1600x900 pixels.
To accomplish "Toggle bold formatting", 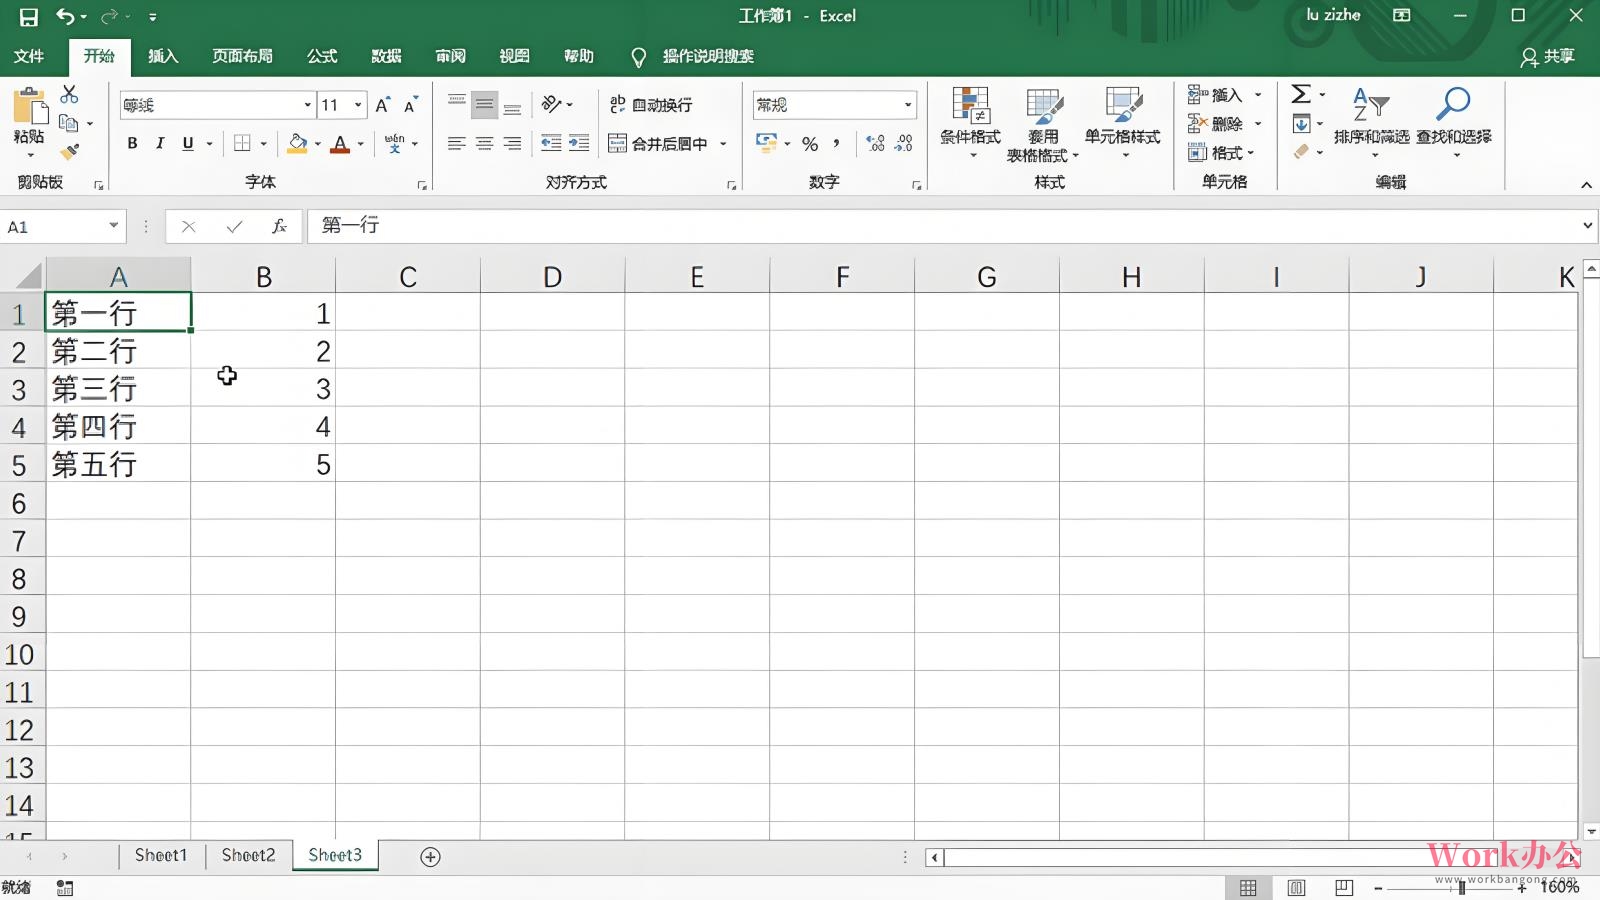I will [132, 143].
